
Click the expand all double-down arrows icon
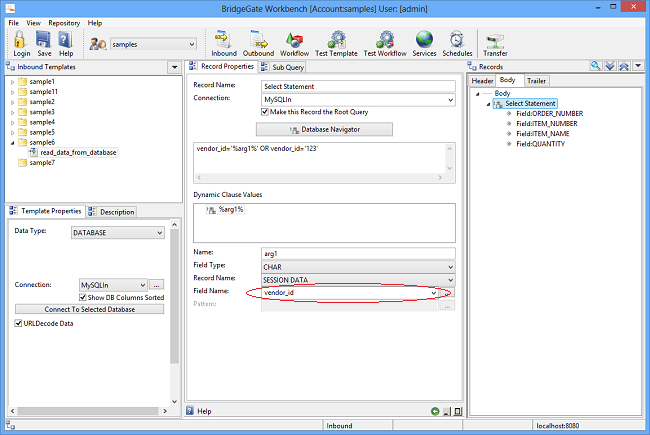610,66
